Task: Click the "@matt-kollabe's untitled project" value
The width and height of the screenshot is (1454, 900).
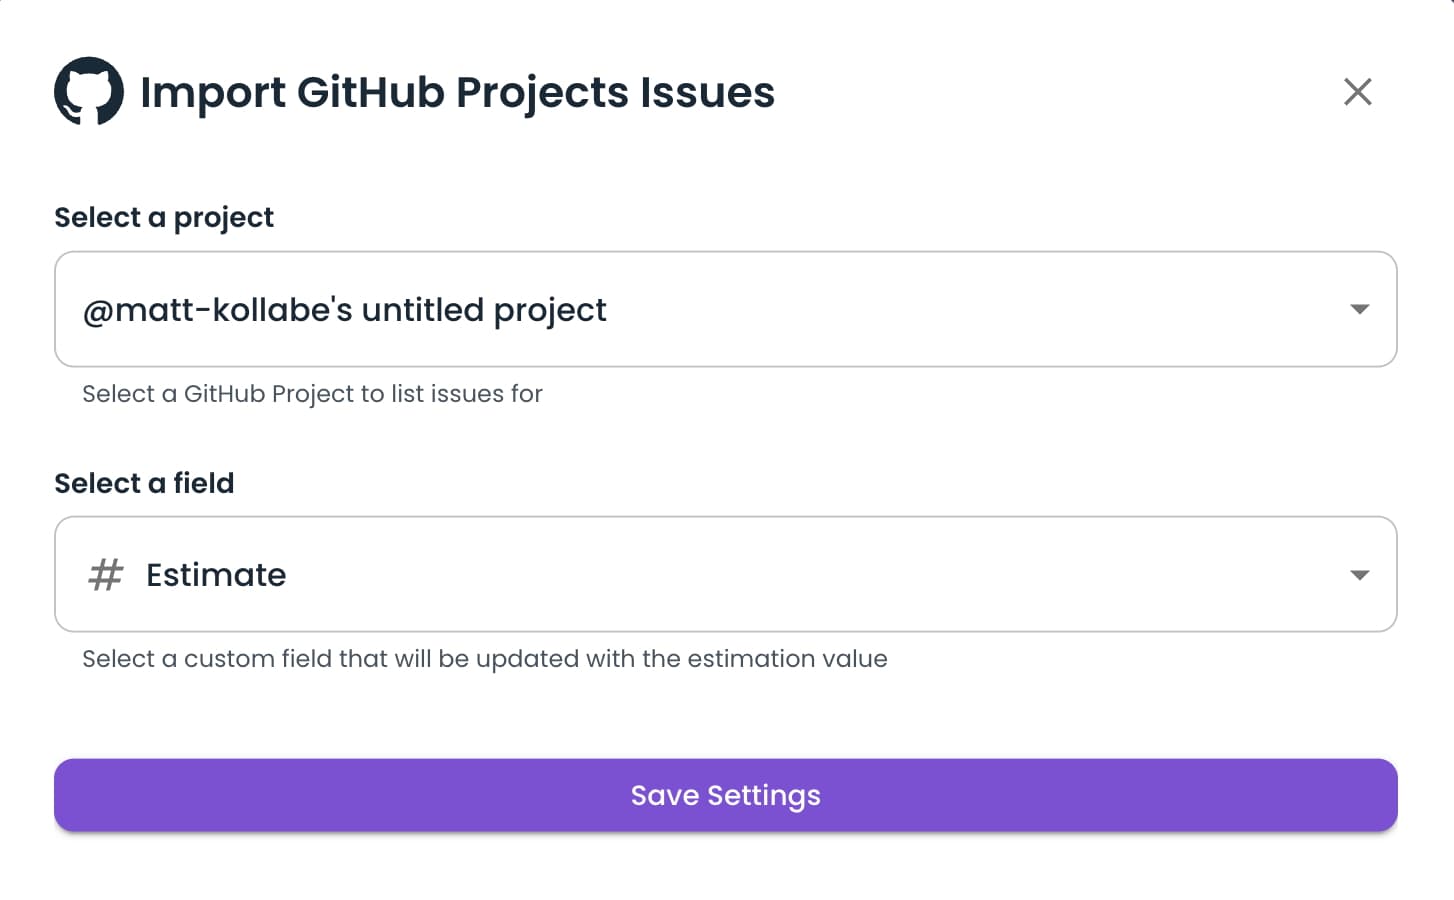Action: coord(344,310)
